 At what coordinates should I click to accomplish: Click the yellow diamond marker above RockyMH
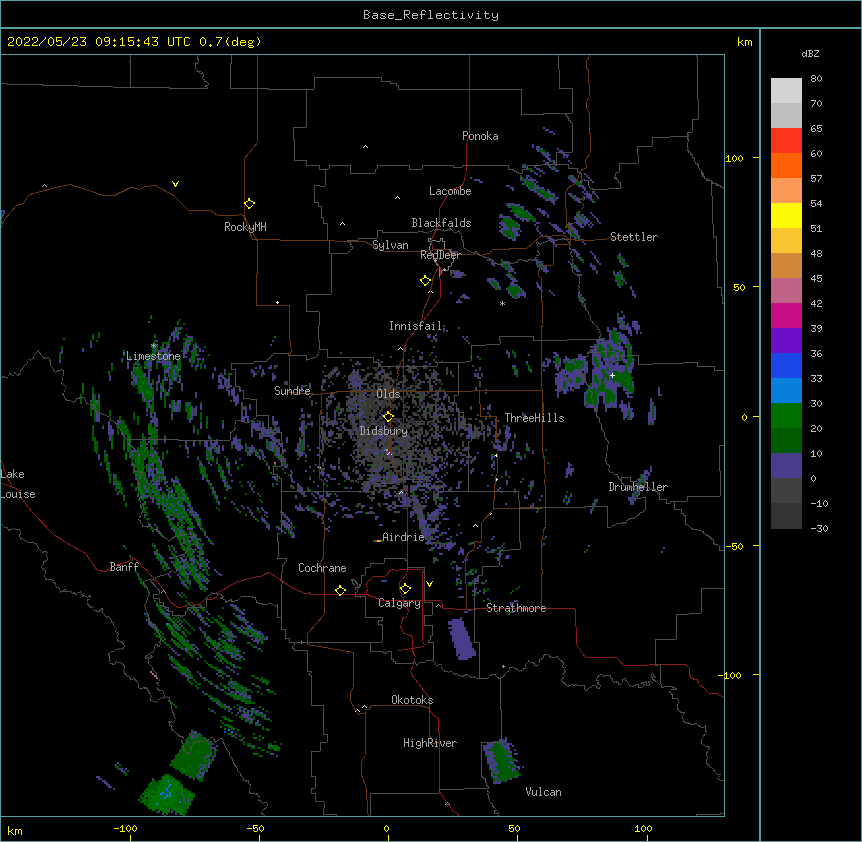(x=250, y=204)
